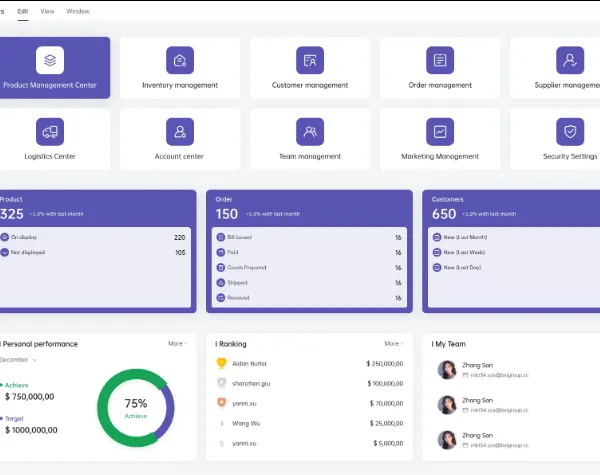Screen dimensions: 600x475
Task: Click the silver badge beside shanzhen.giu
Action: tap(222, 383)
